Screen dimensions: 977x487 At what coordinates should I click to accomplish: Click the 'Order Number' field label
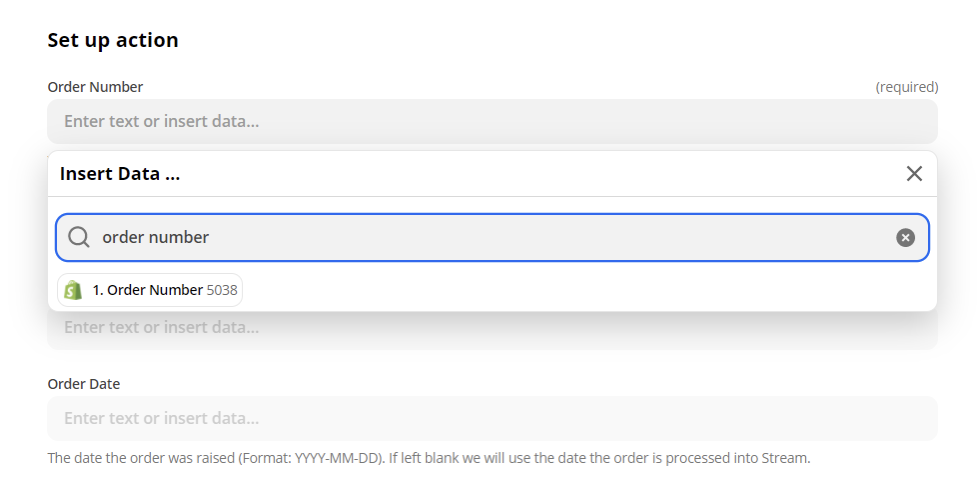click(95, 87)
